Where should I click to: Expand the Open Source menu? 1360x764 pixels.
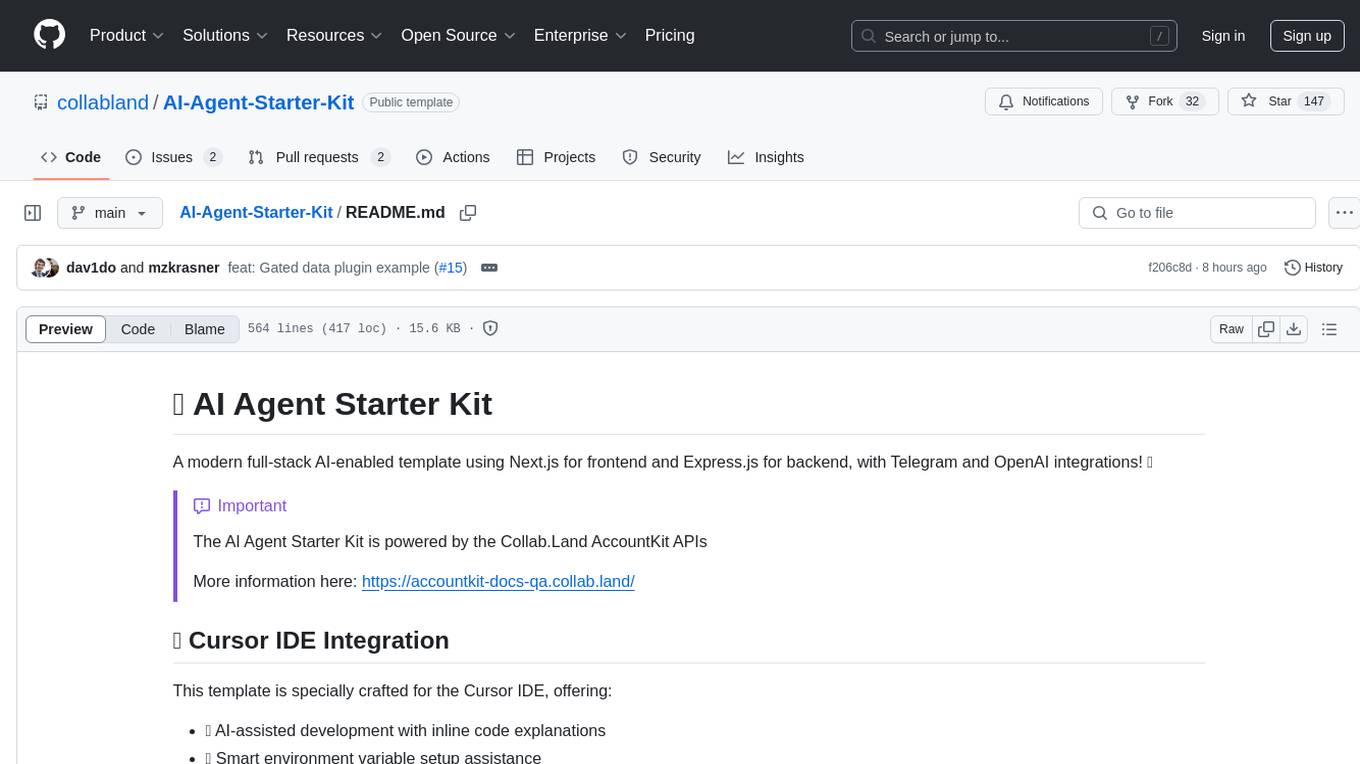click(458, 35)
